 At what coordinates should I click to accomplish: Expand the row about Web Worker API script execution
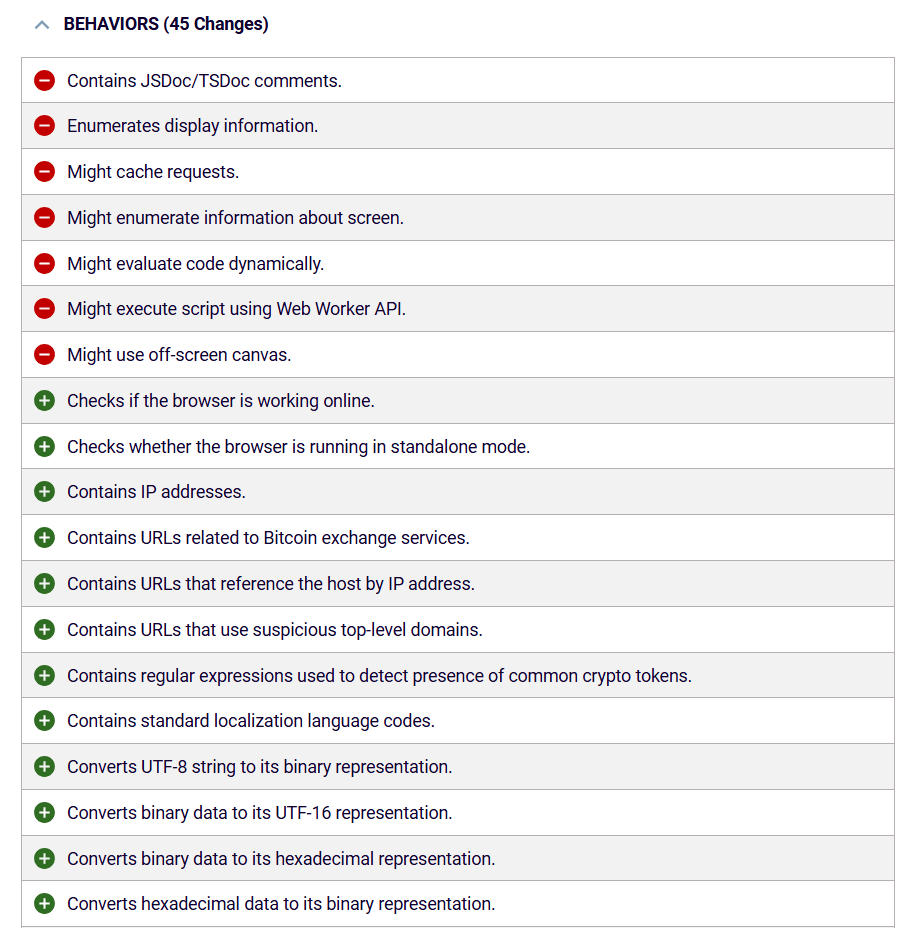[236, 308]
